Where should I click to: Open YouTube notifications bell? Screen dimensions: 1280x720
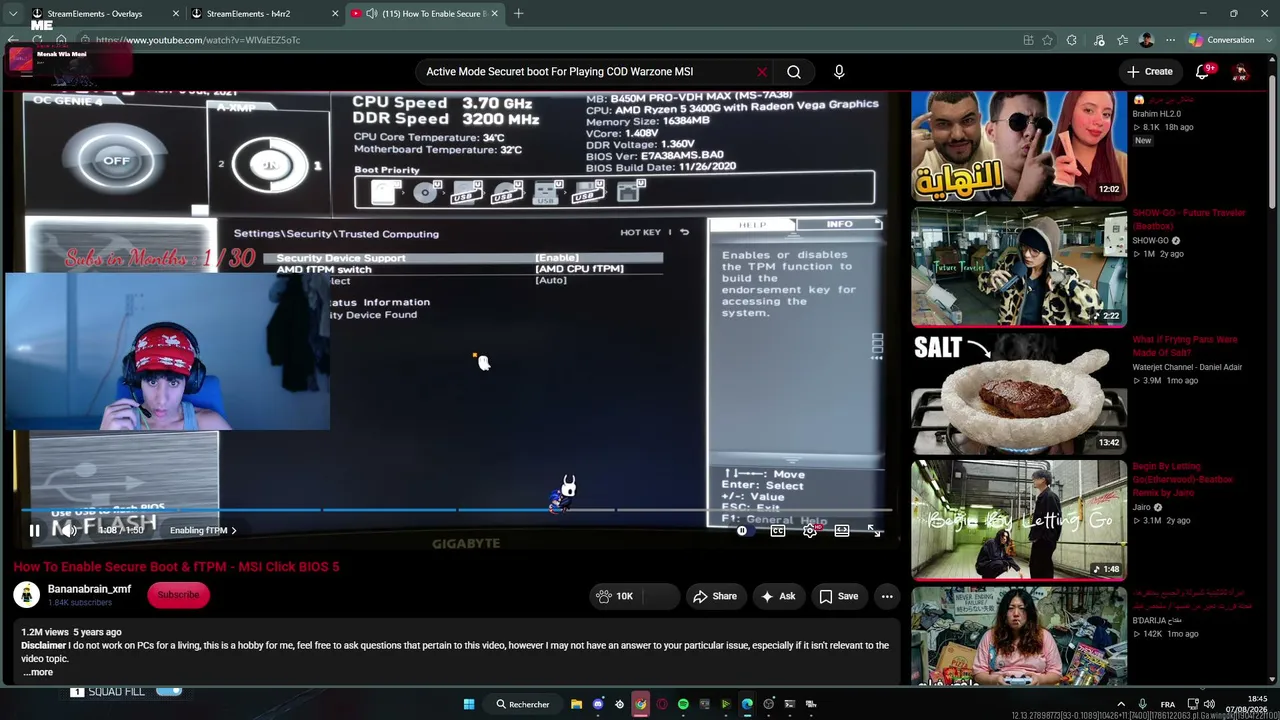tap(1203, 72)
